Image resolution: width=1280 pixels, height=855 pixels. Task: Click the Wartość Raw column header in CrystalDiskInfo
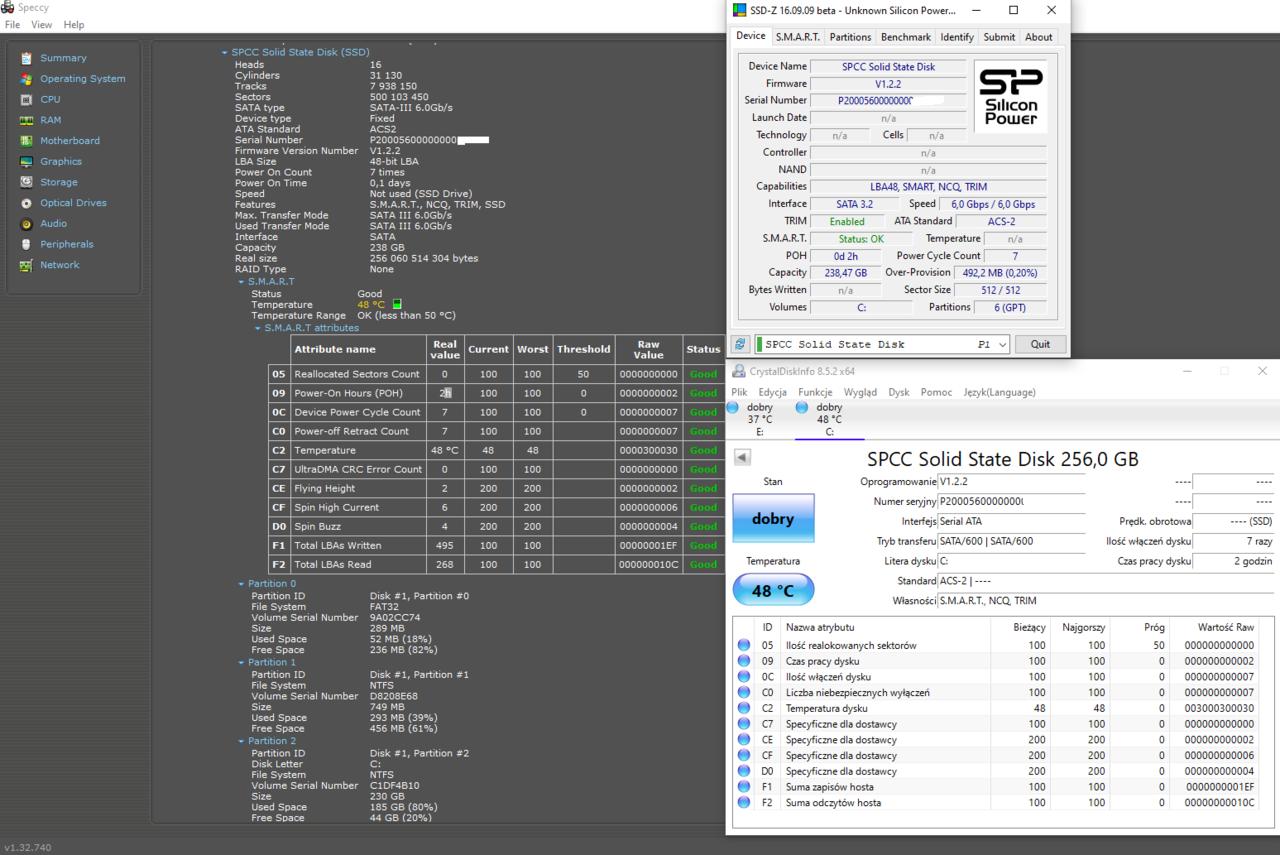click(1225, 627)
